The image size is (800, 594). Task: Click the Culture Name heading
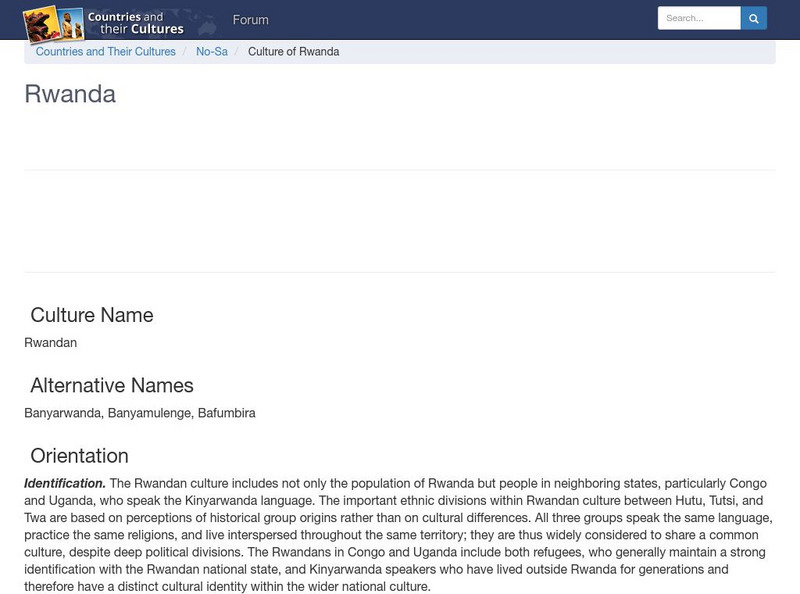(92, 315)
